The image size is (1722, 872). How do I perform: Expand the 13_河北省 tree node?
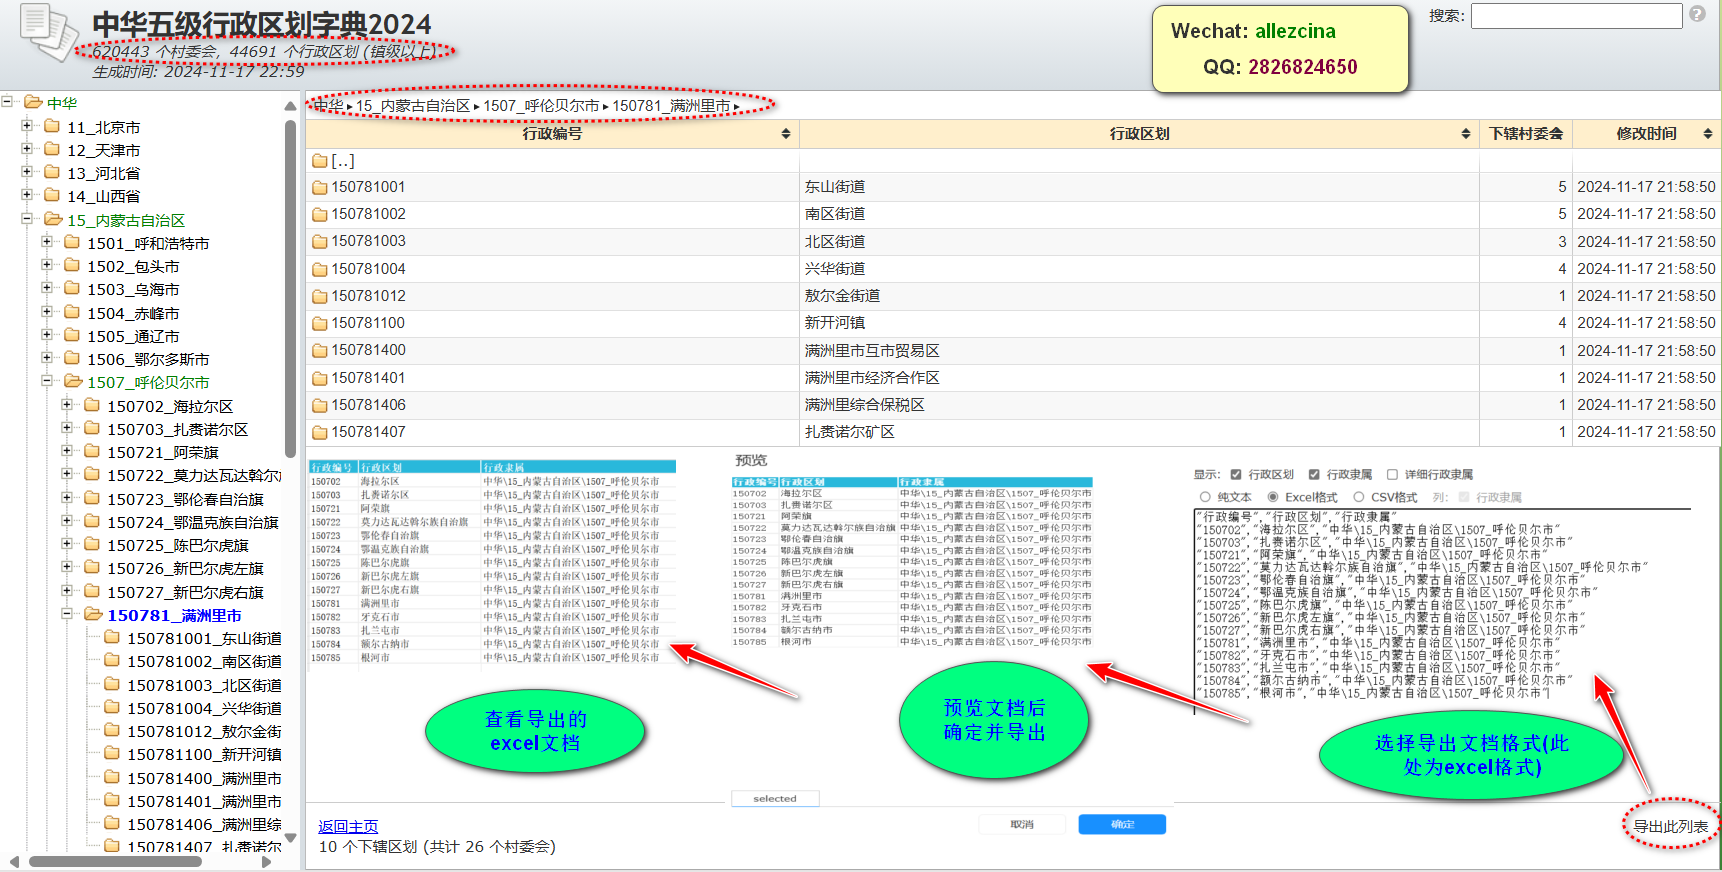[x=27, y=172]
